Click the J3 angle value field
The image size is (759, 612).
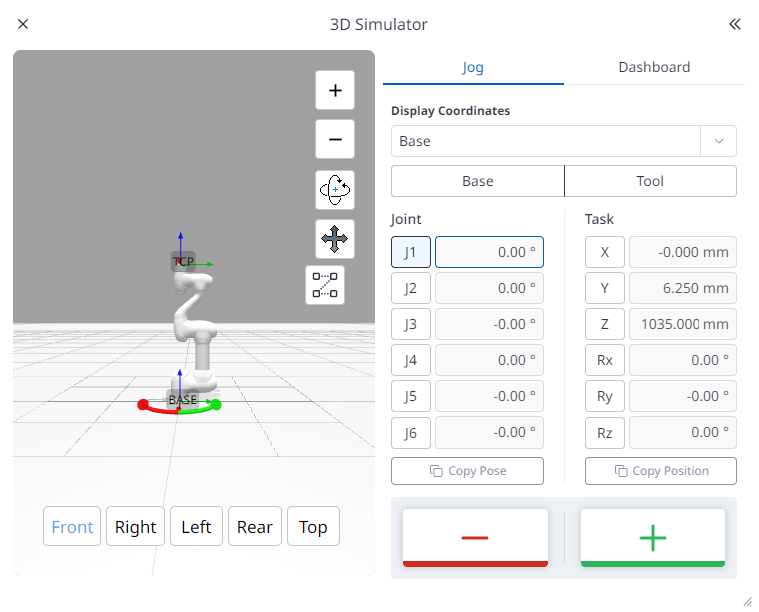pyautogui.click(x=489, y=324)
